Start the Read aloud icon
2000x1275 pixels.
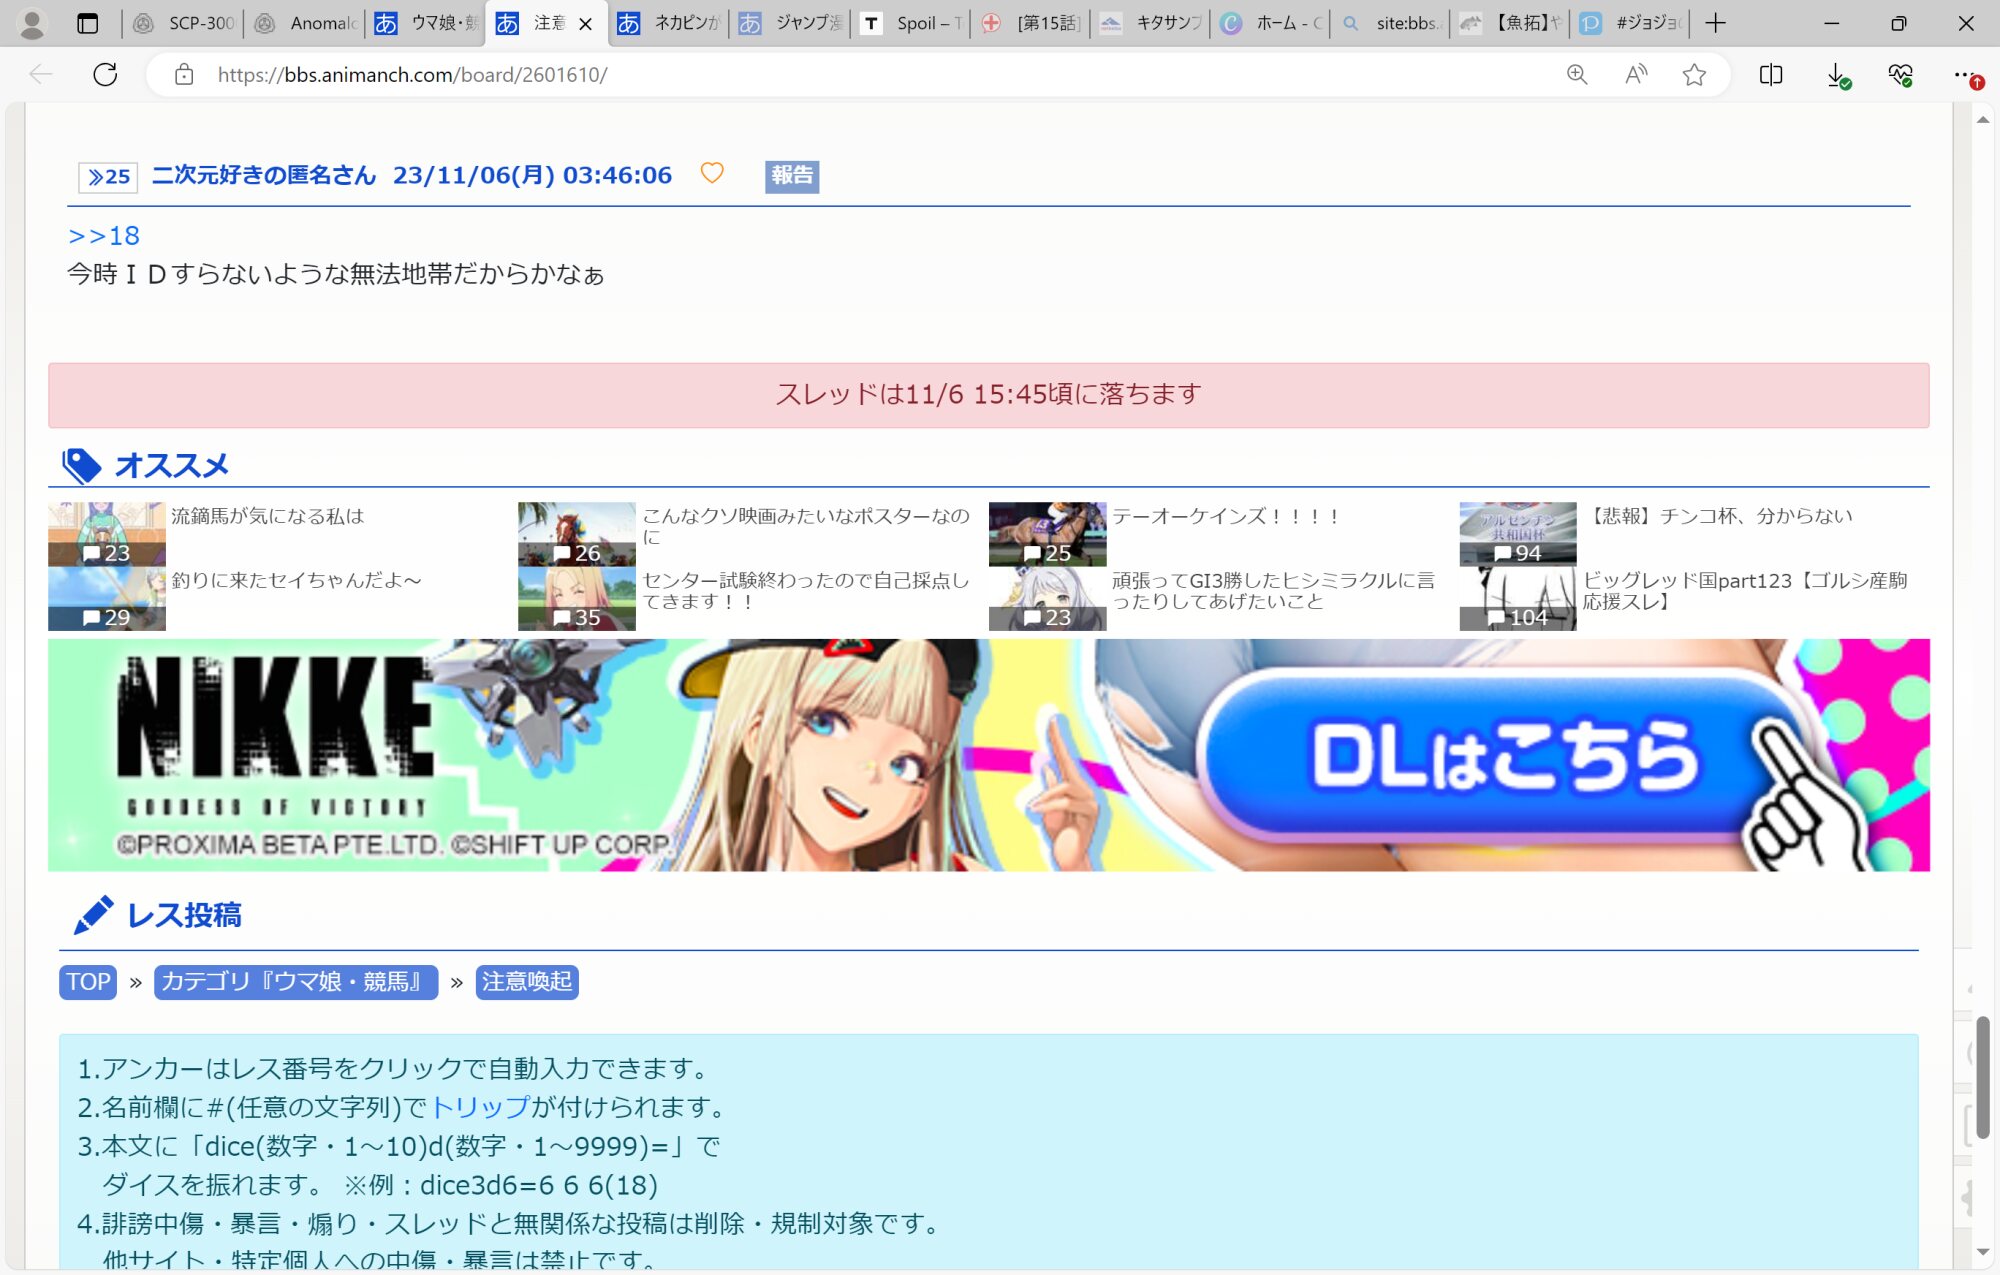[x=1636, y=75]
